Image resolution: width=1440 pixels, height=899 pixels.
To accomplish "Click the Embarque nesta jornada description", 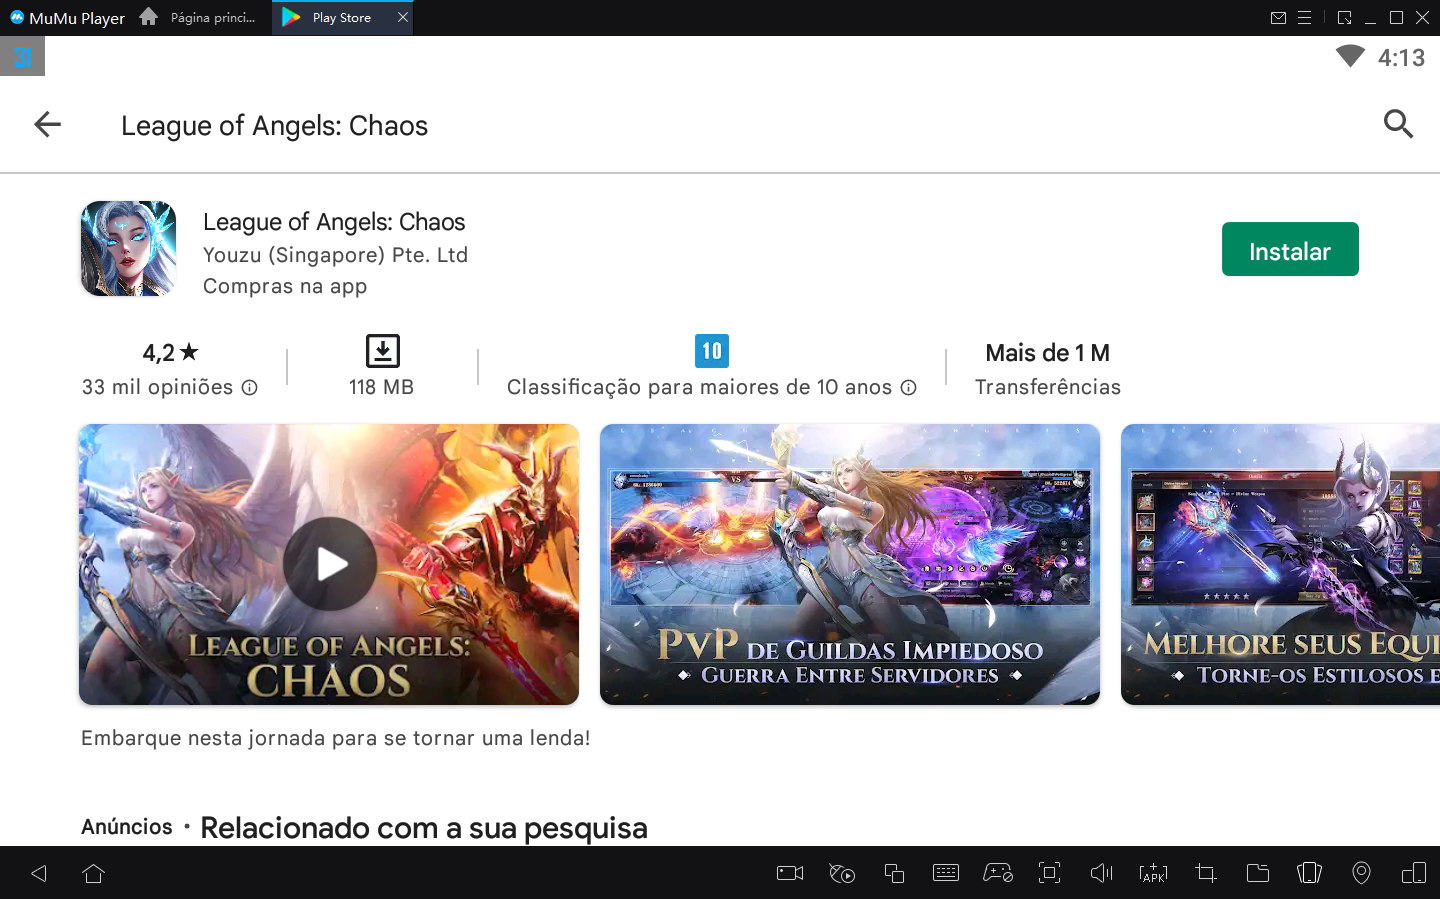I will [x=336, y=738].
